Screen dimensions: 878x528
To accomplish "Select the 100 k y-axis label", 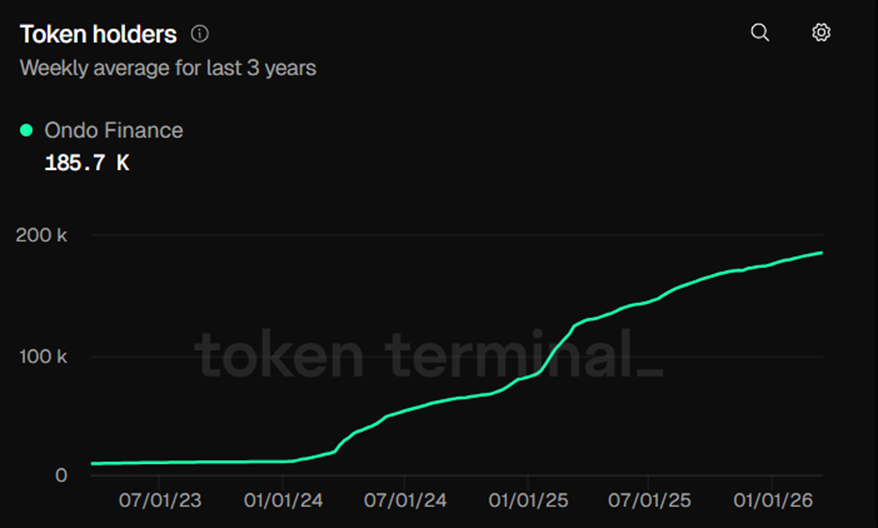I will pos(42,356).
